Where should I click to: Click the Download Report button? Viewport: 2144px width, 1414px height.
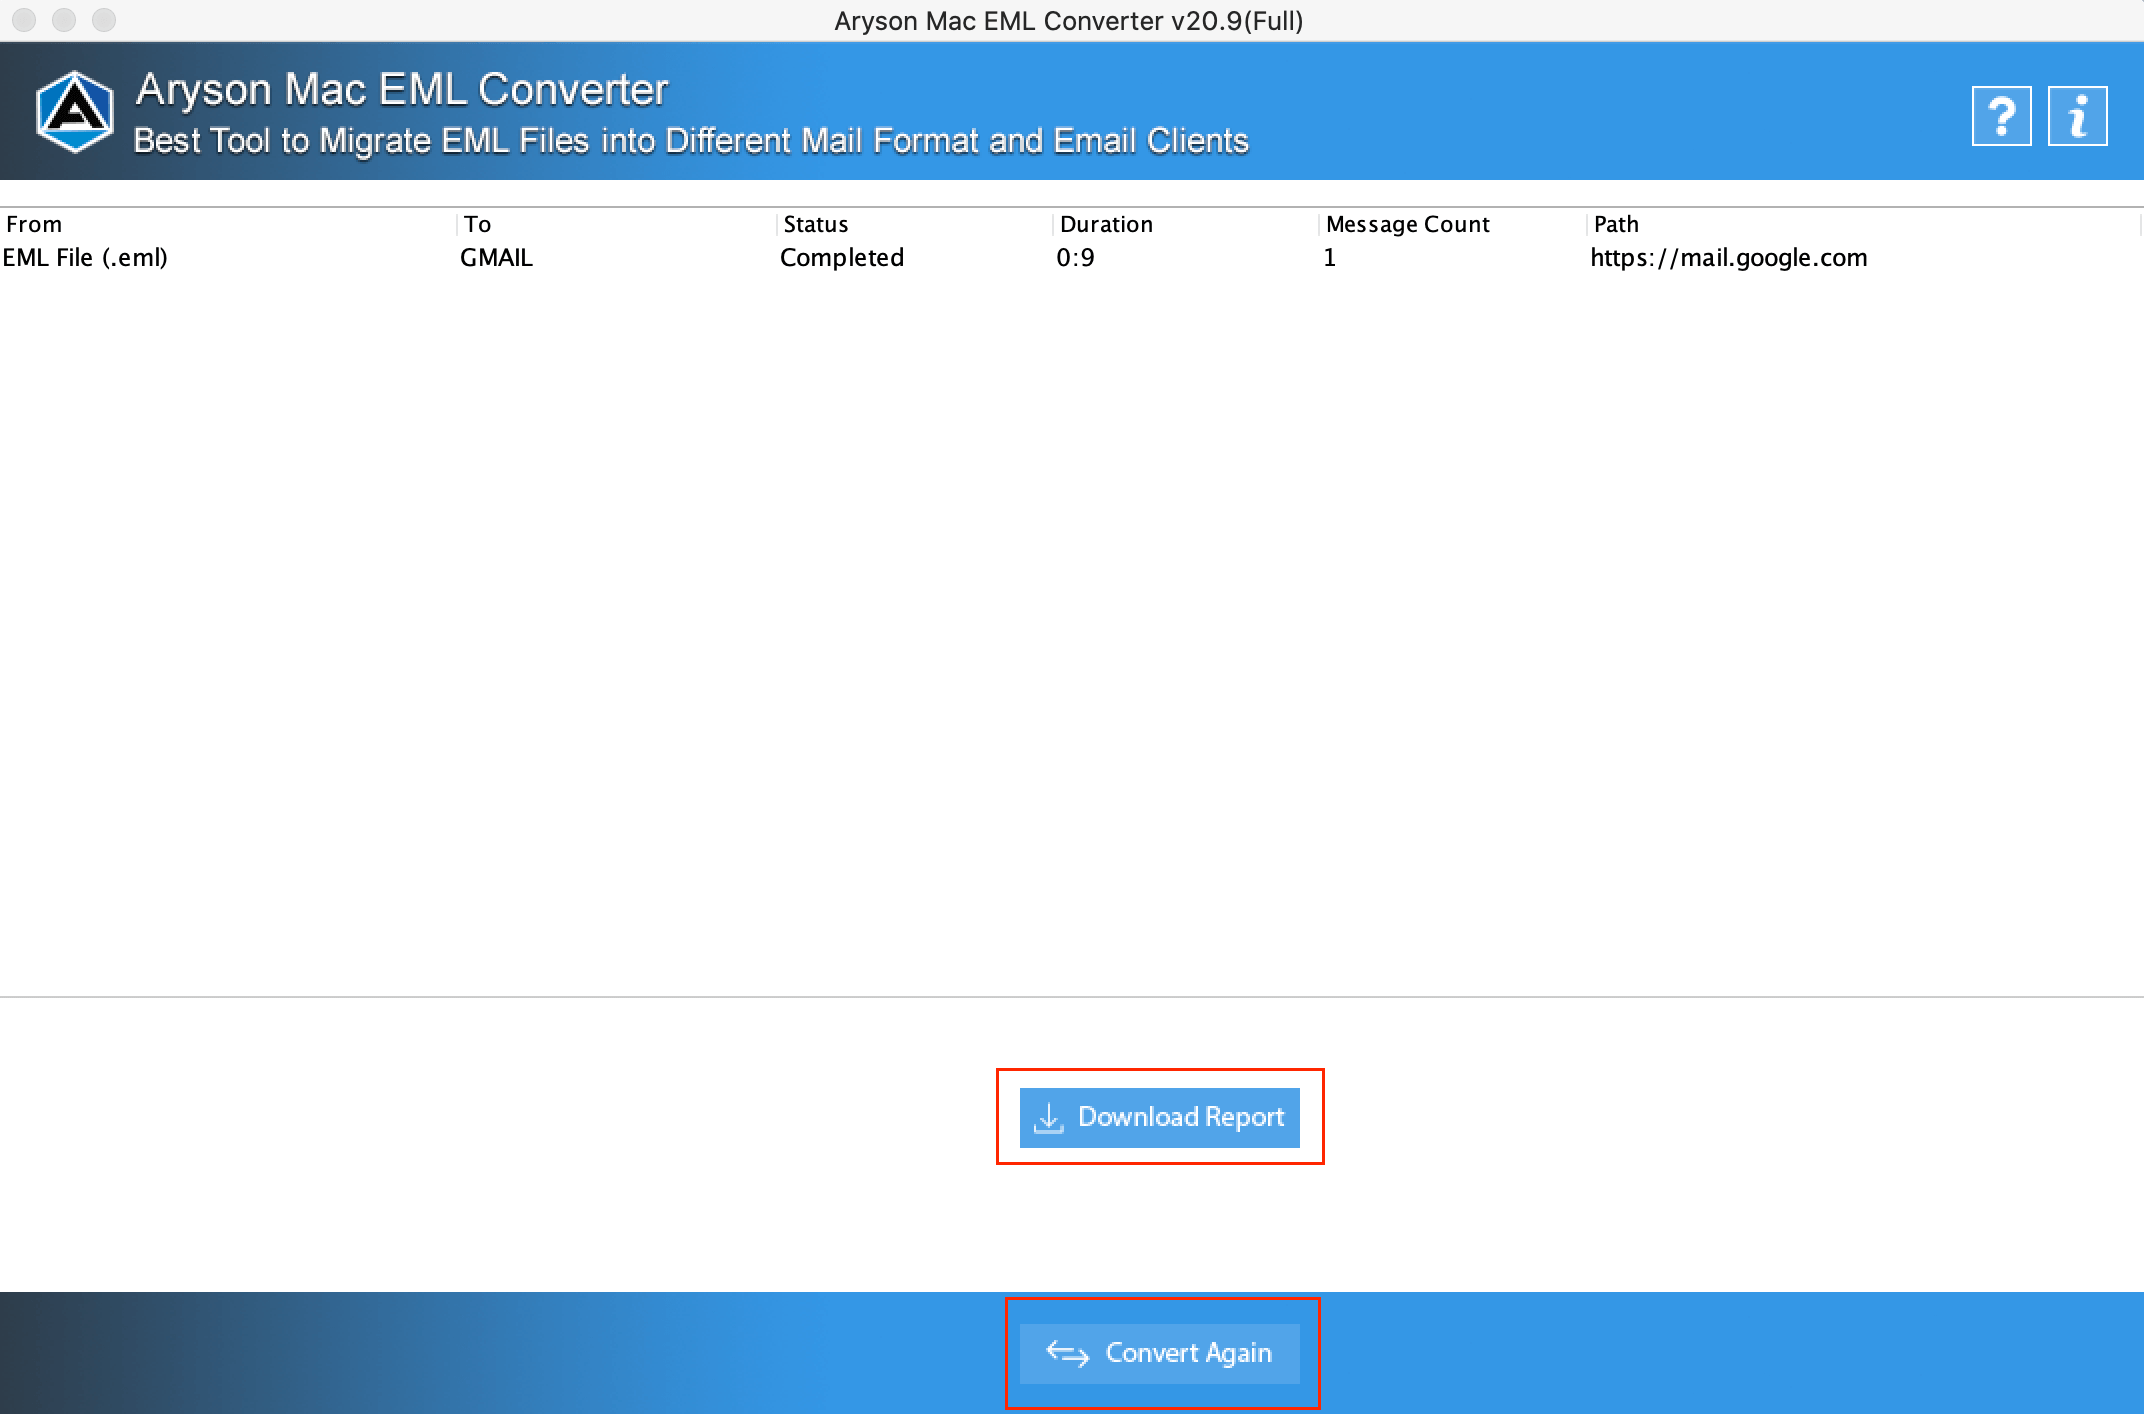(1160, 1117)
